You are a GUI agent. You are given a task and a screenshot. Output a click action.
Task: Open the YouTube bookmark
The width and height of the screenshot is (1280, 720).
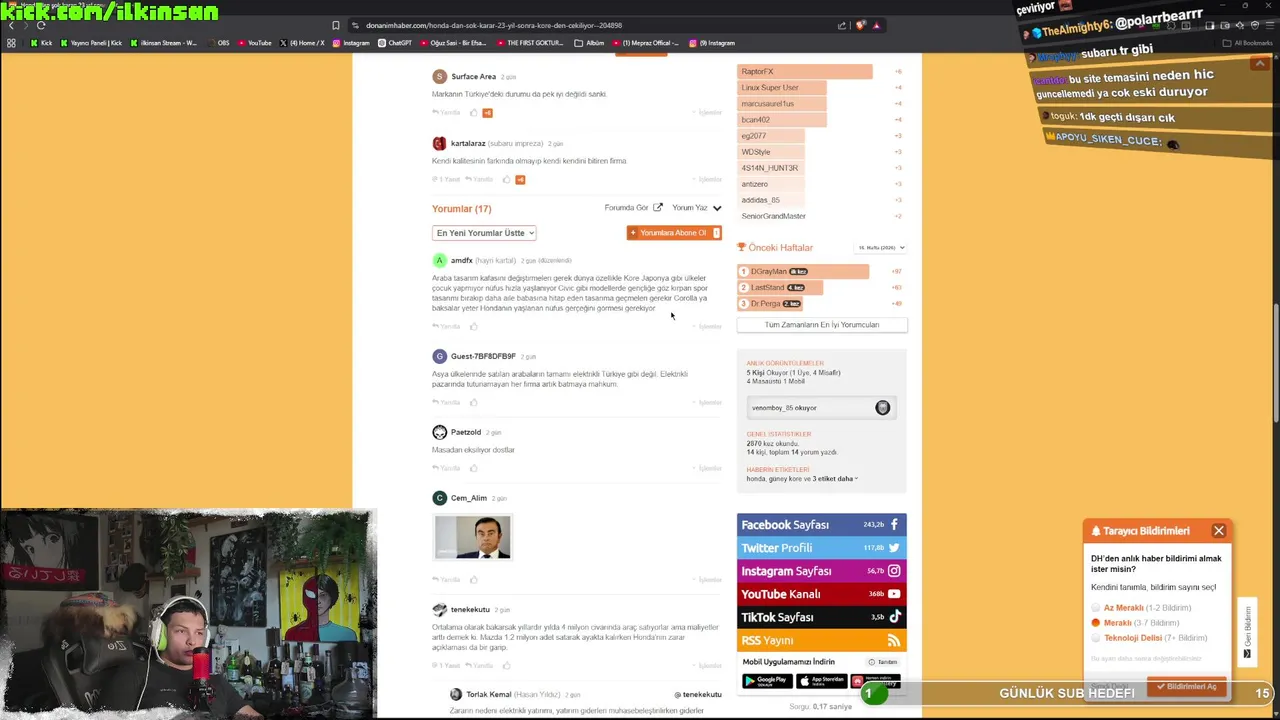(254, 43)
